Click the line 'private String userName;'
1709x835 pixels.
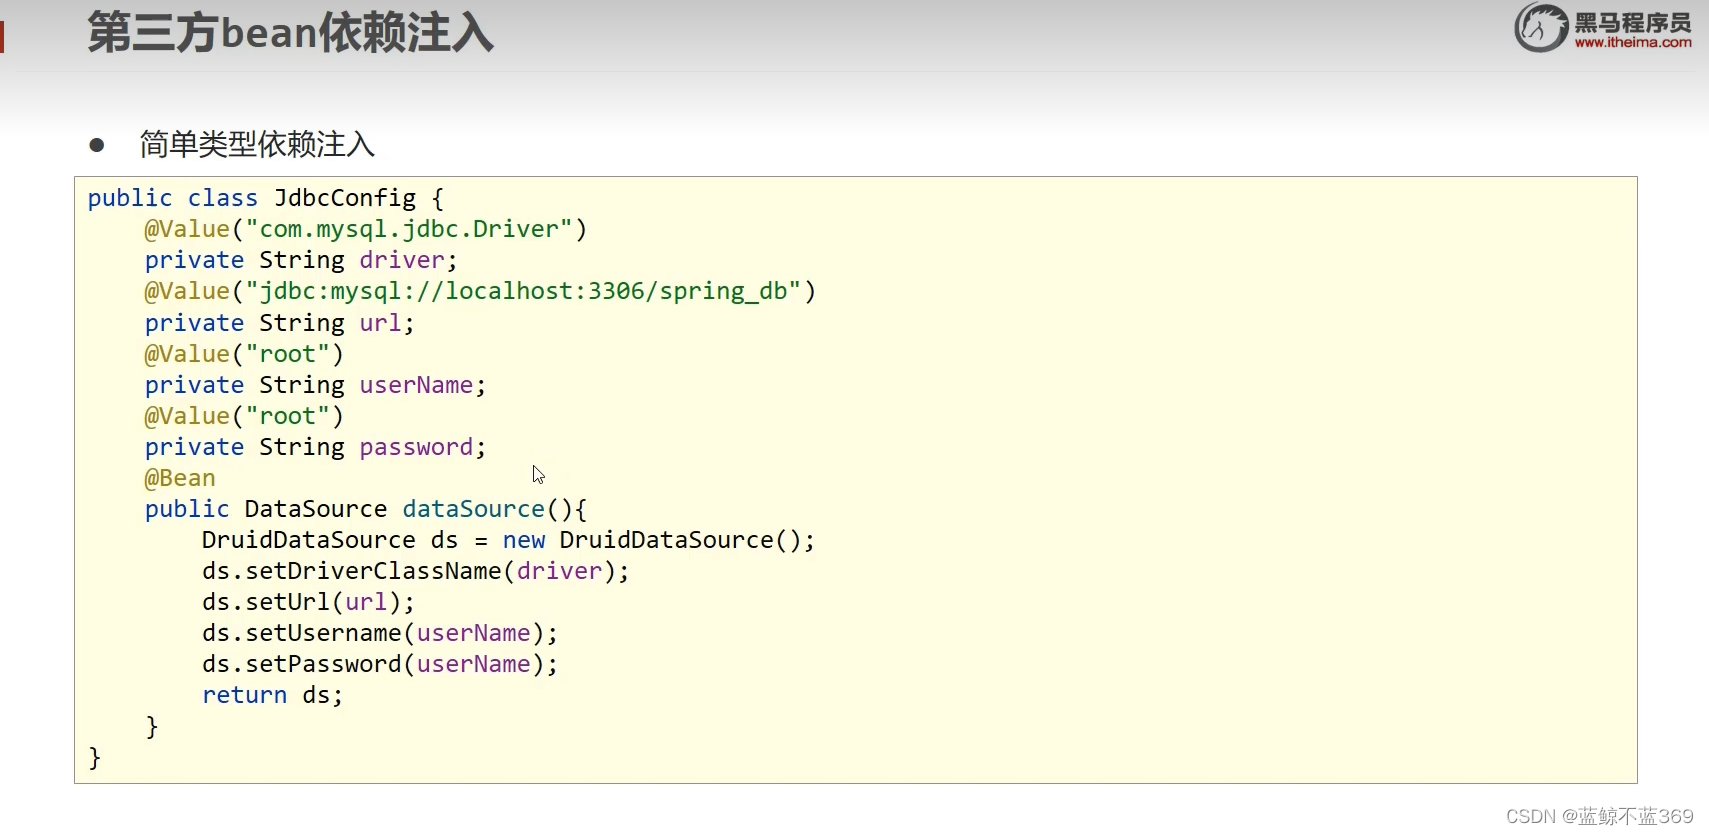[x=315, y=385]
